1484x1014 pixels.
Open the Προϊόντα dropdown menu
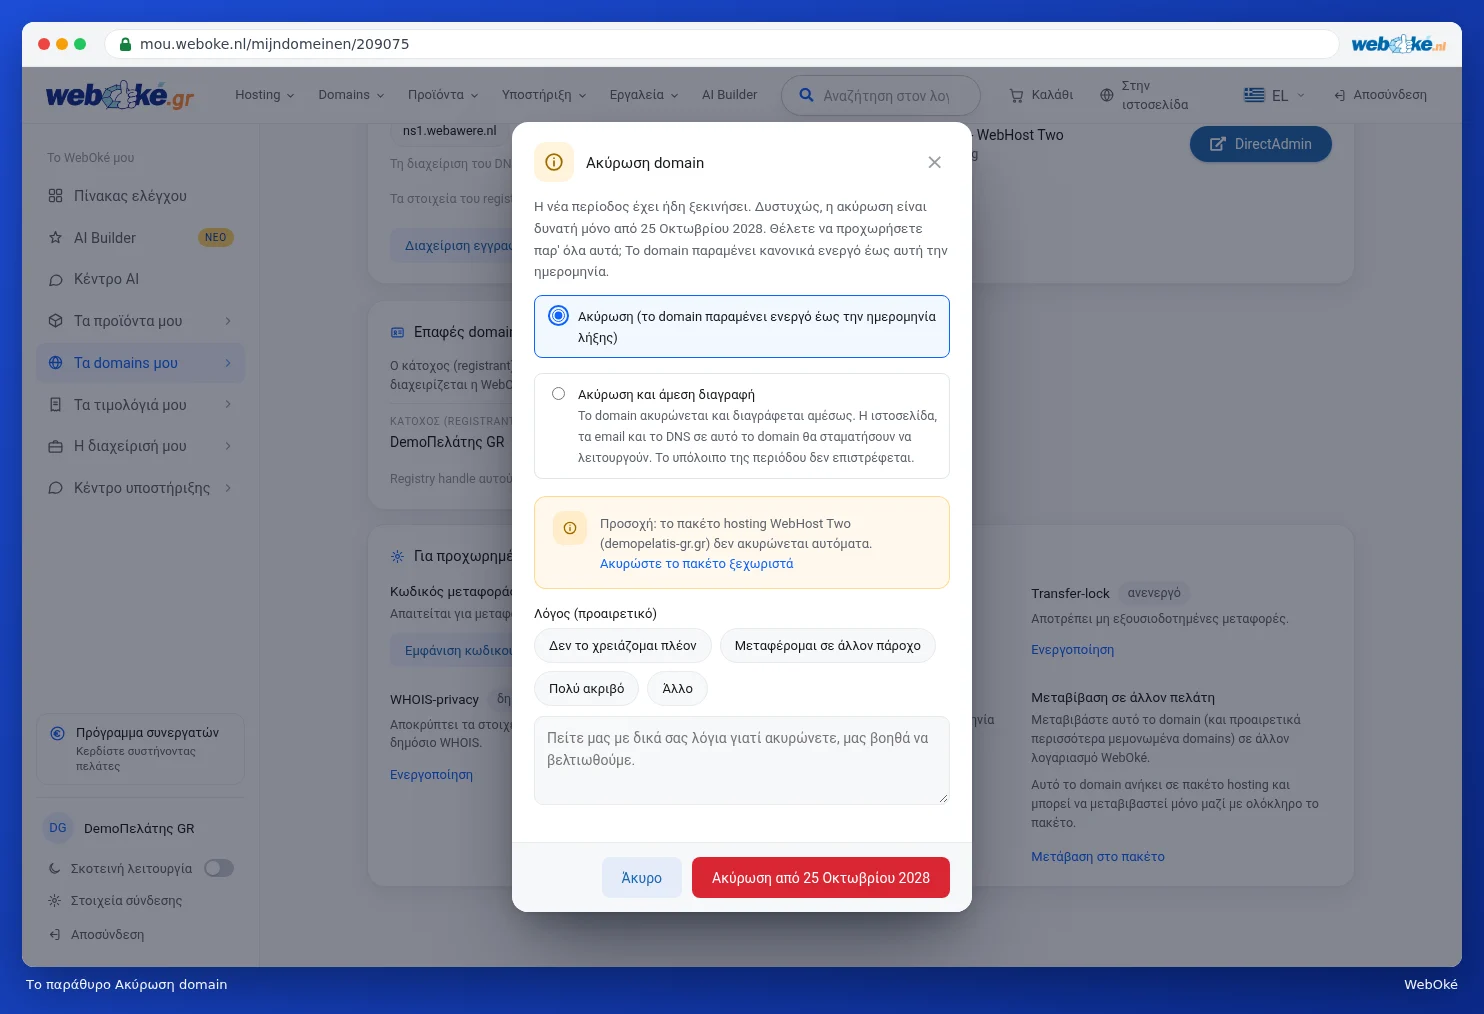[443, 95]
